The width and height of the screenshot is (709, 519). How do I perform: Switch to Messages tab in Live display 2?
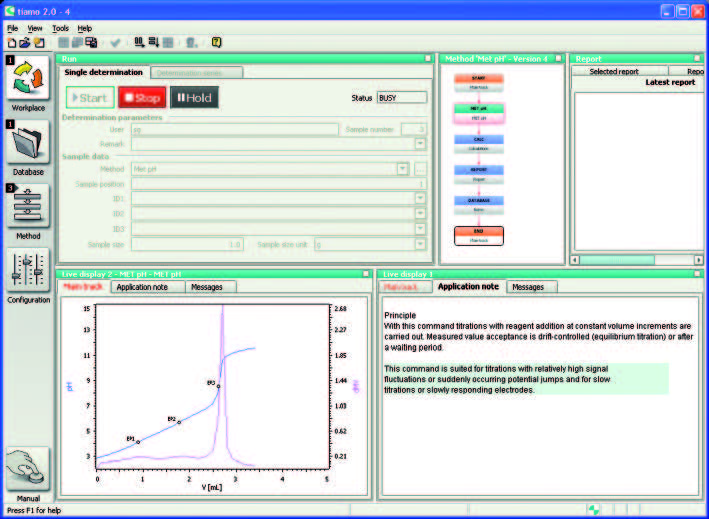(x=211, y=287)
